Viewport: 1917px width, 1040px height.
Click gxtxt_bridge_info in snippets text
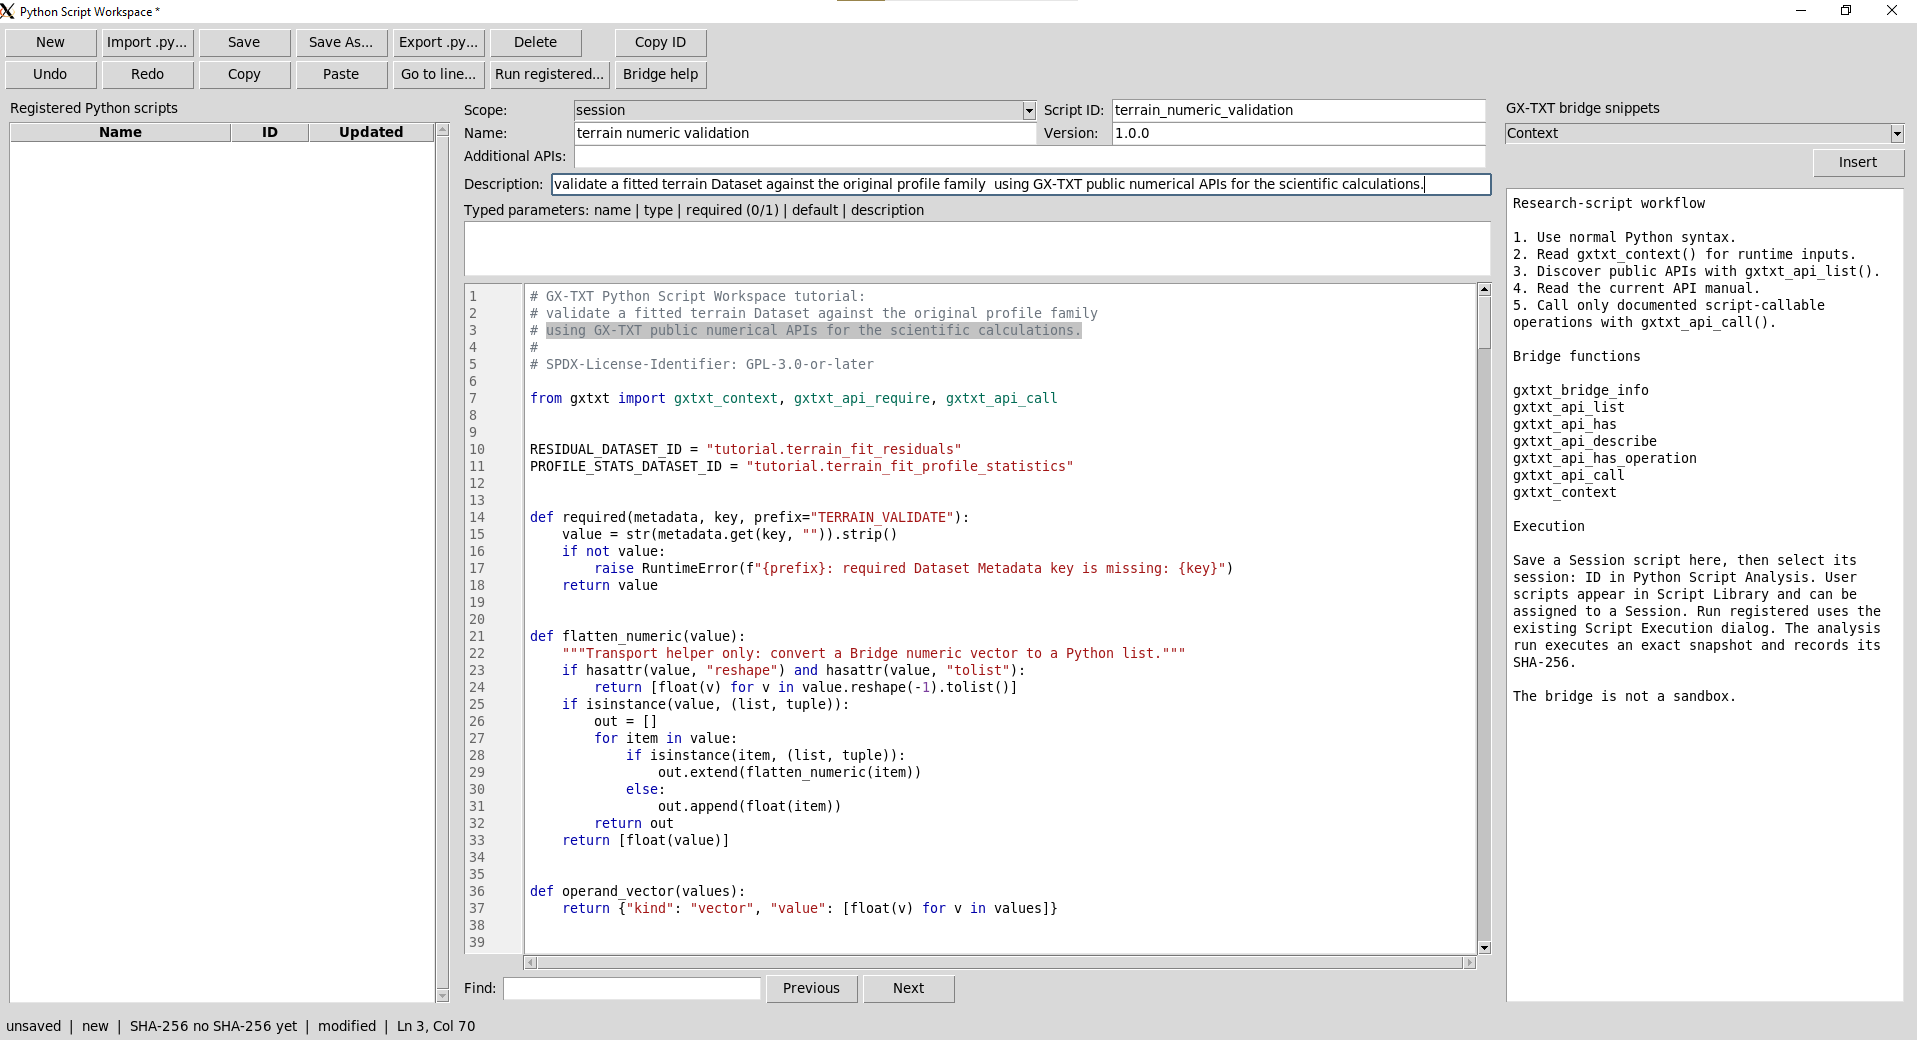coord(1580,390)
